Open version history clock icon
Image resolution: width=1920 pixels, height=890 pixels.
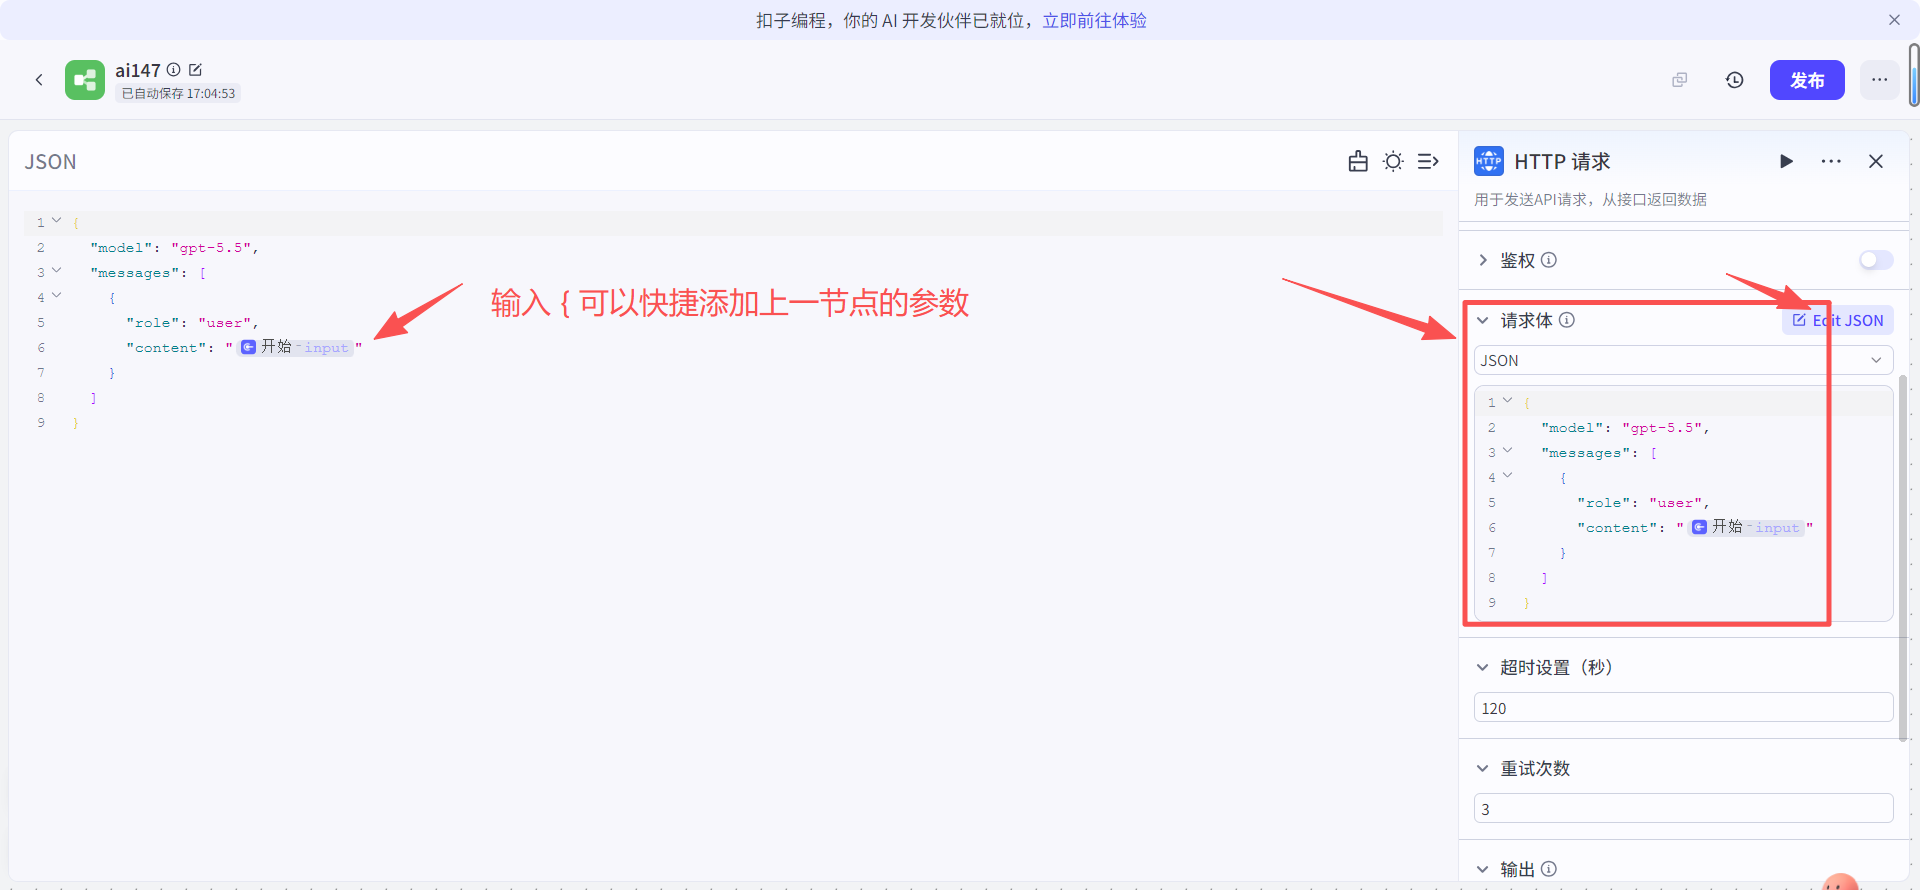pyautogui.click(x=1735, y=80)
